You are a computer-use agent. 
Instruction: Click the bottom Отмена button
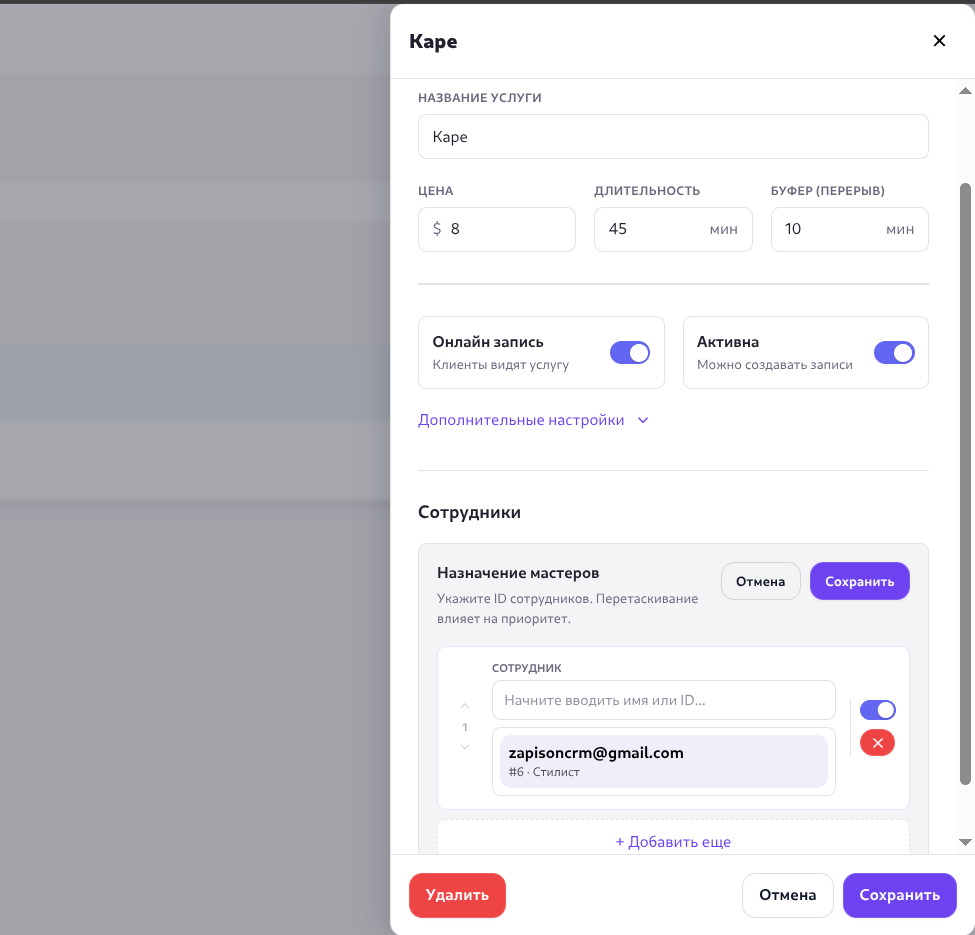(x=787, y=895)
